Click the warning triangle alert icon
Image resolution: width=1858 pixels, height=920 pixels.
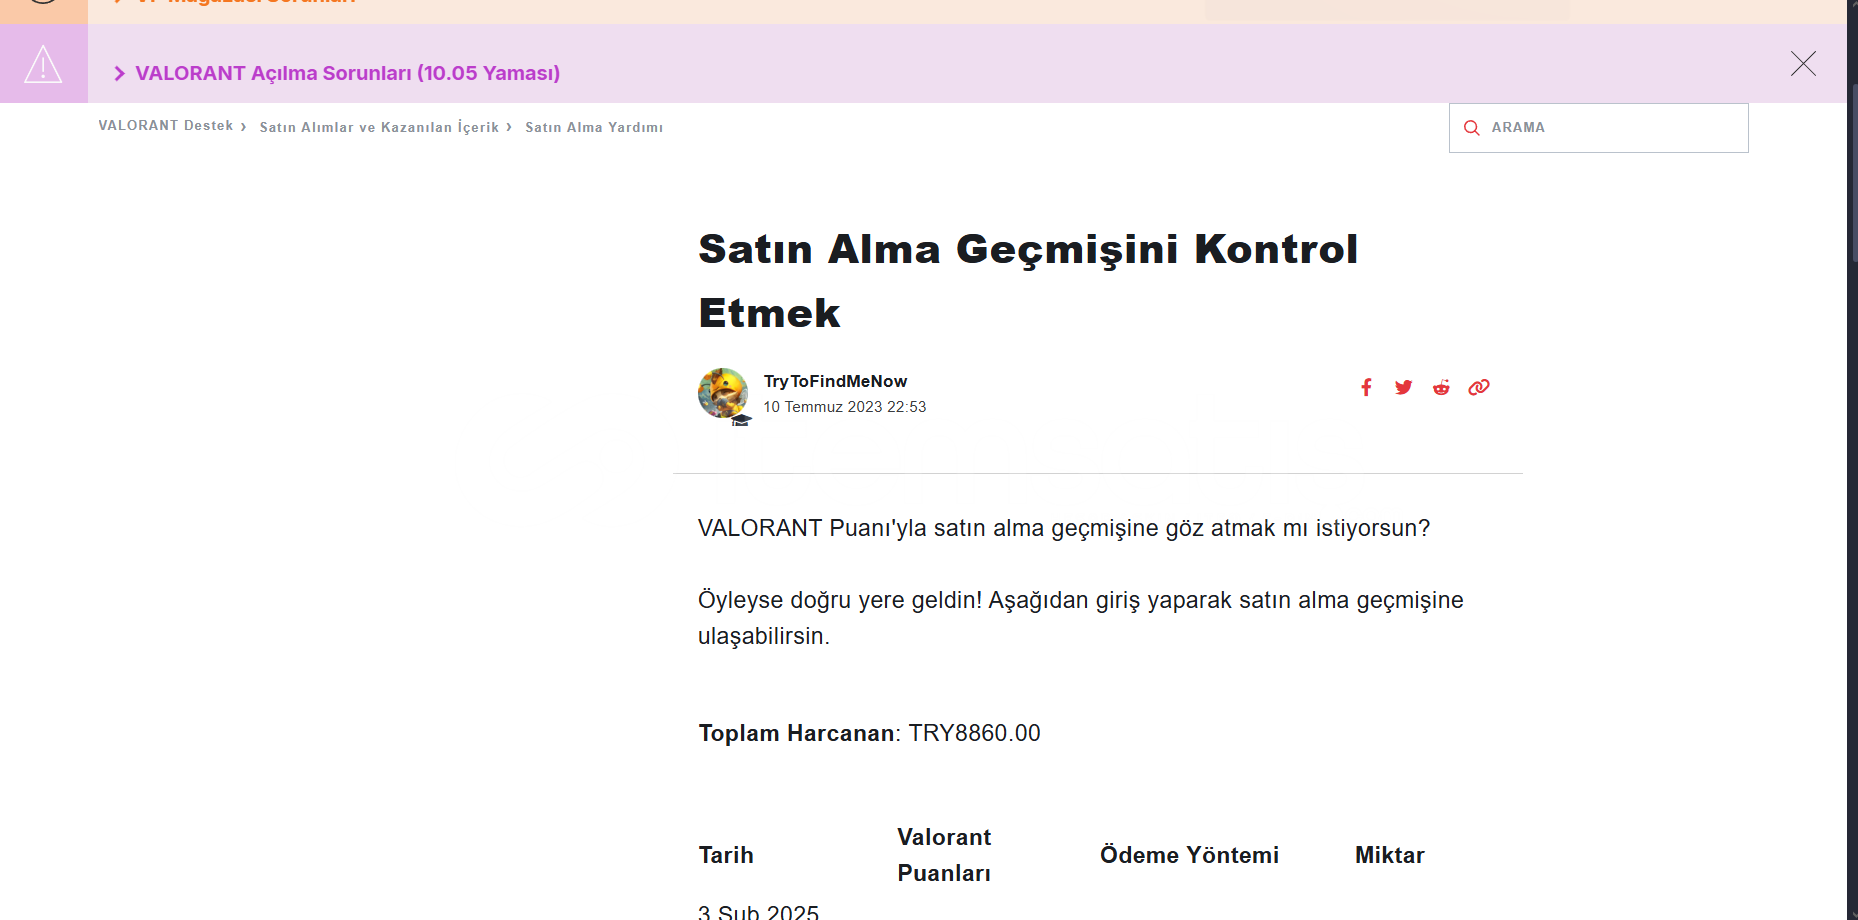point(43,64)
